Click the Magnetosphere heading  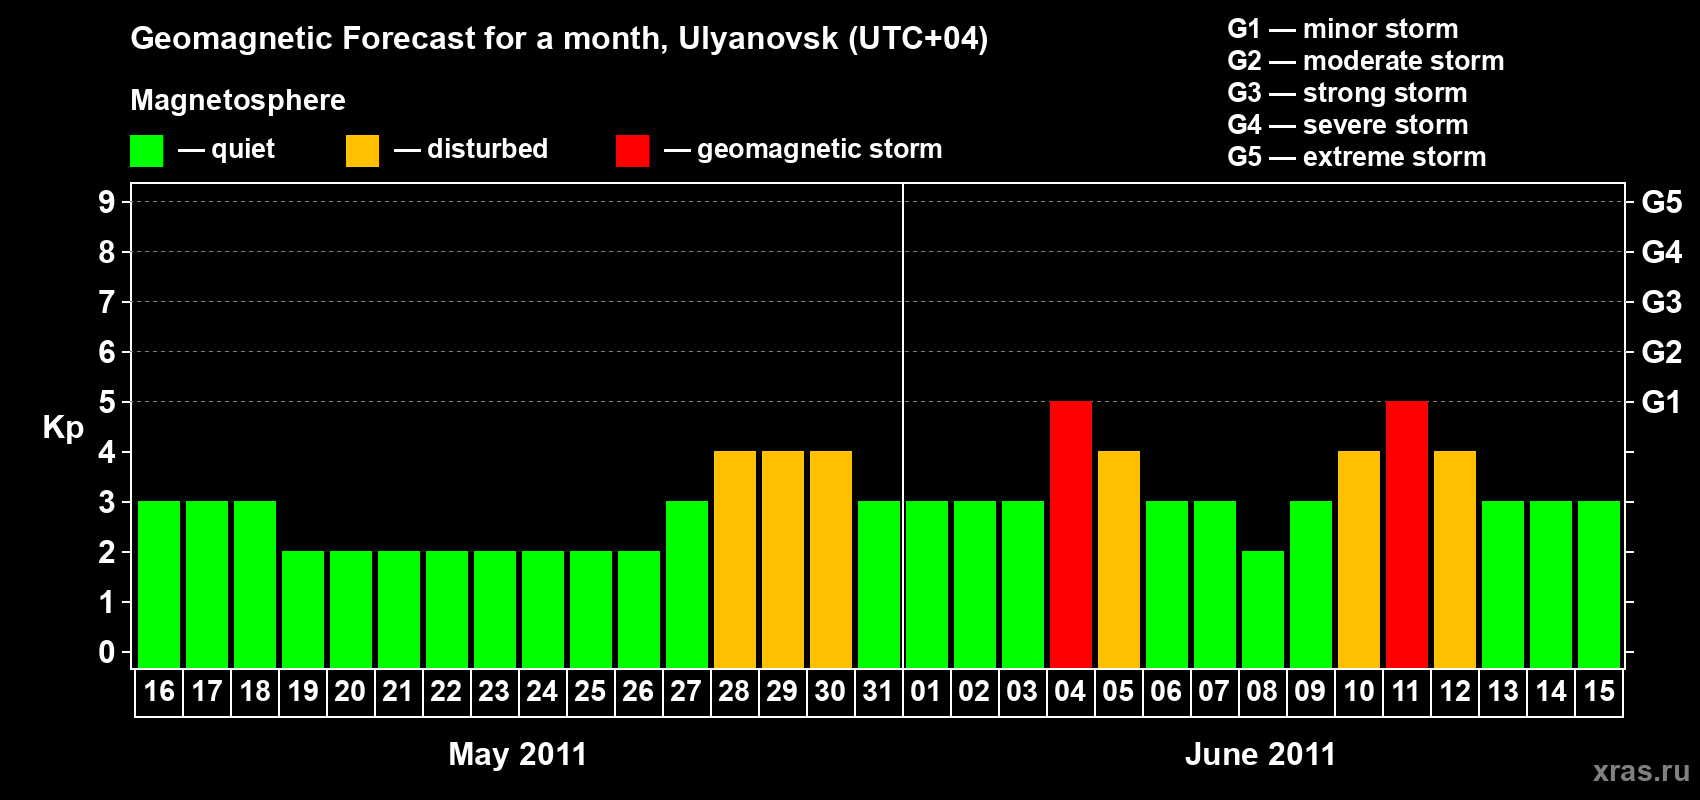[238, 100]
